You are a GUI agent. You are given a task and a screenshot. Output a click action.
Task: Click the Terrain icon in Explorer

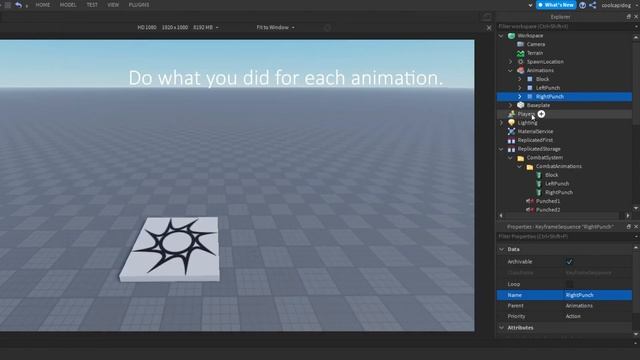pos(520,53)
